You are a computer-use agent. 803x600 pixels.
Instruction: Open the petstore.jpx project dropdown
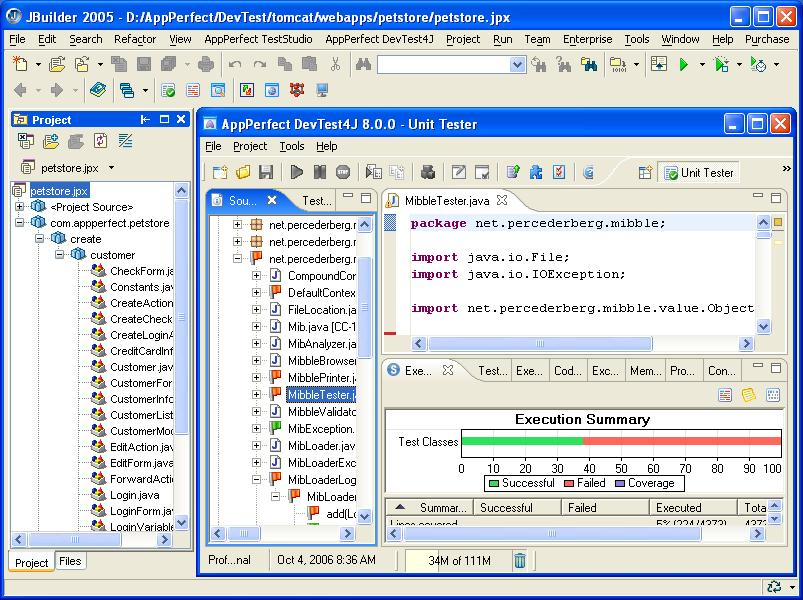point(112,167)
